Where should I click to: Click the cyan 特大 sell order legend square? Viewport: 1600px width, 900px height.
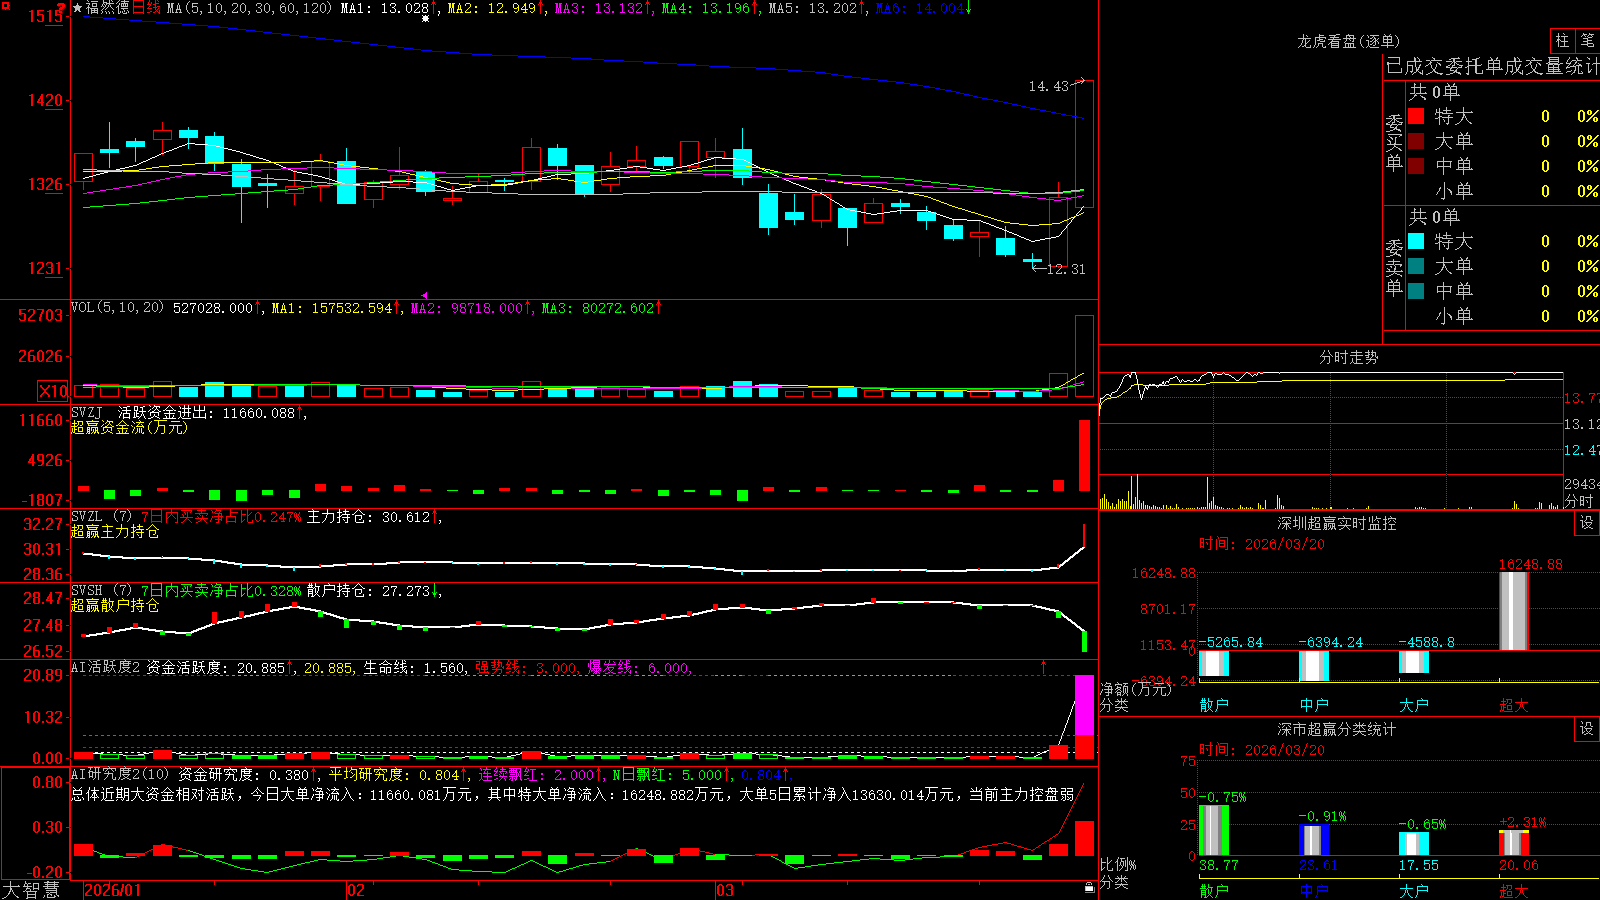point(1416,241)
